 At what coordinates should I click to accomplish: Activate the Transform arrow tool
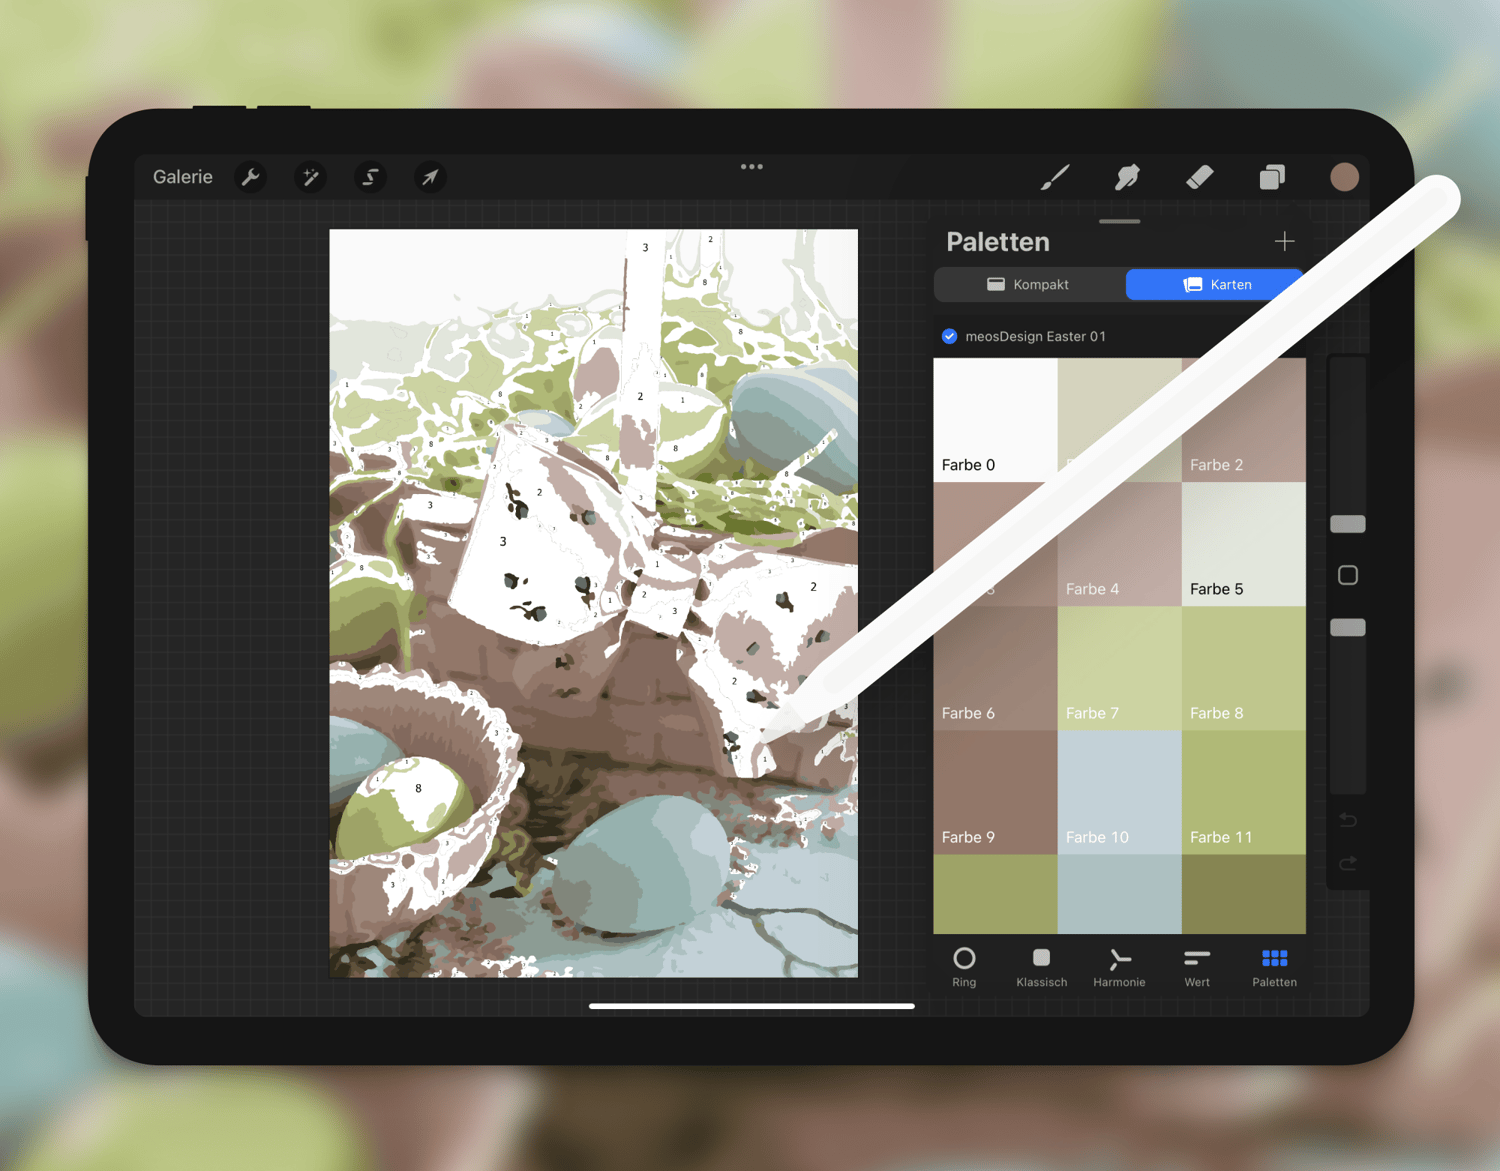430,177
